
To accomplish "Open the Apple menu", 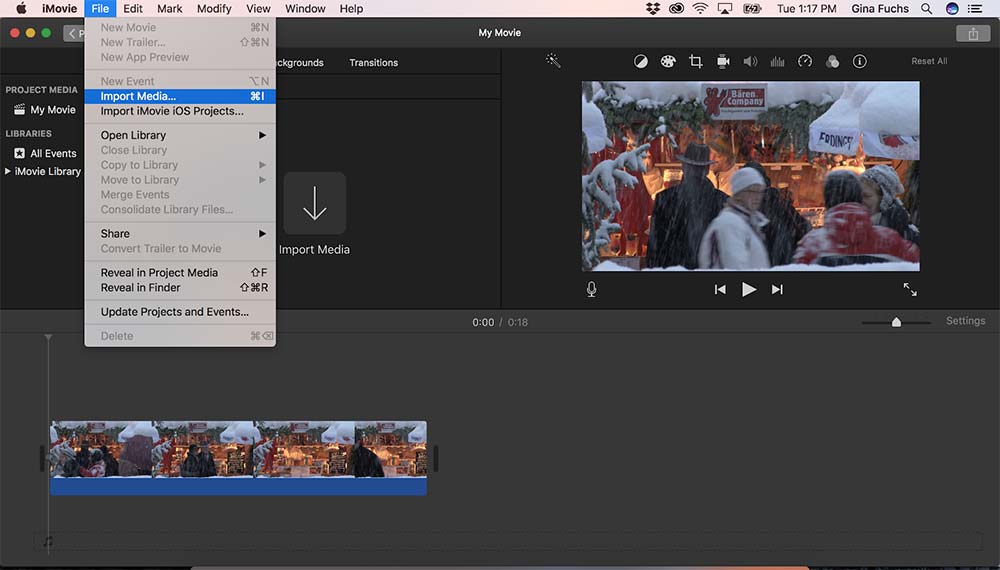I will coord(21,8).
